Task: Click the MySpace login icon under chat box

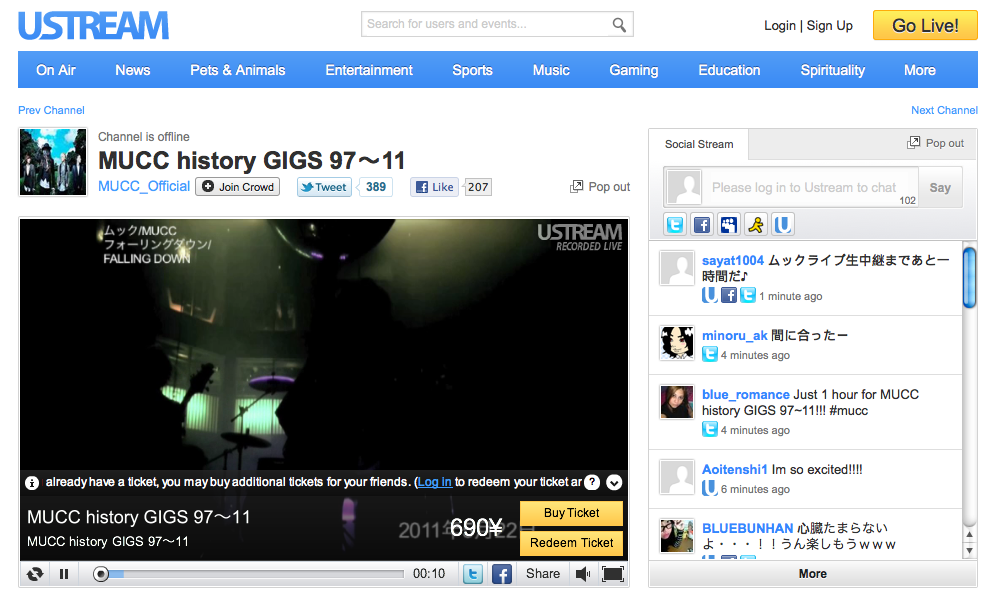Action: click(729, 224)
